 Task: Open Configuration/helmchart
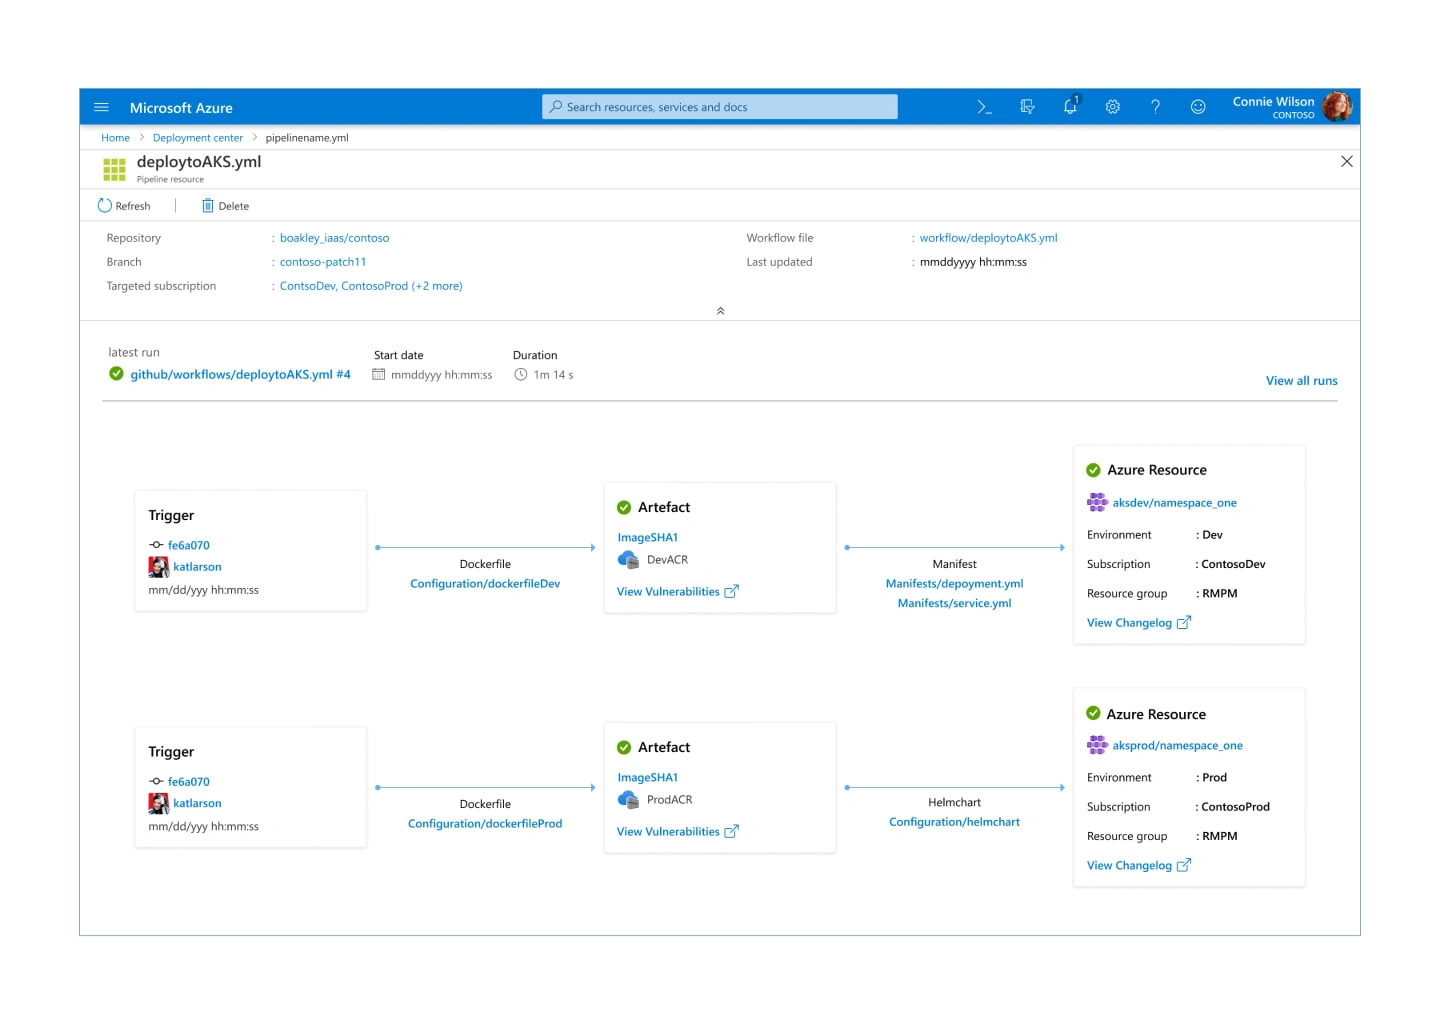954,822
